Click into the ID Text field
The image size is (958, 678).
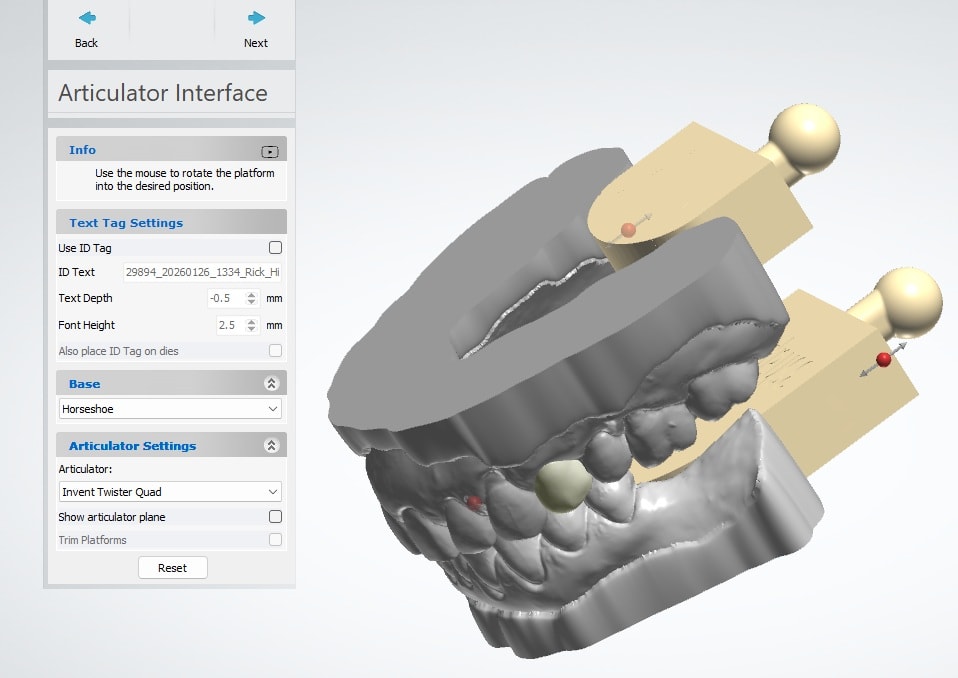[202, 272]
